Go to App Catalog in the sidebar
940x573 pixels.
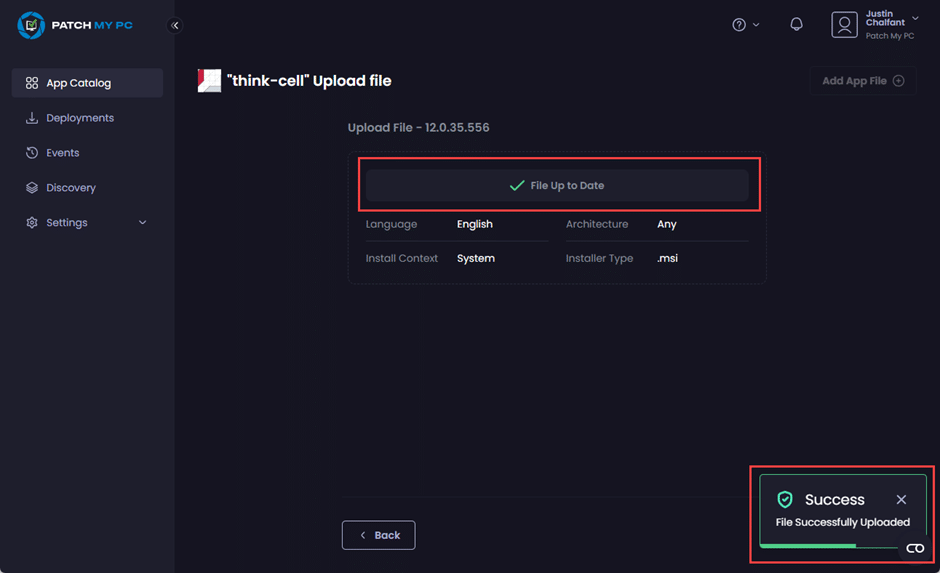78,83
